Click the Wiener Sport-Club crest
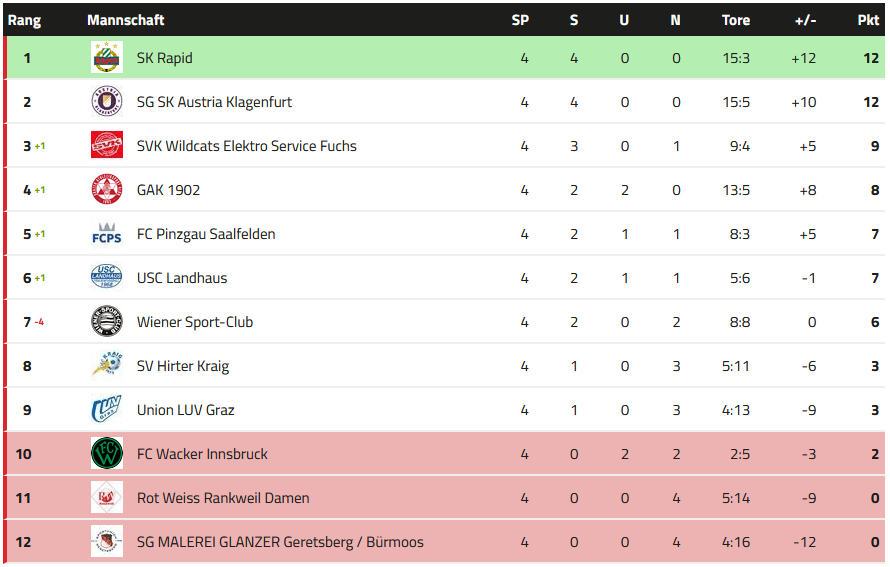Viewport: 890px width, 567px height. 107,322
